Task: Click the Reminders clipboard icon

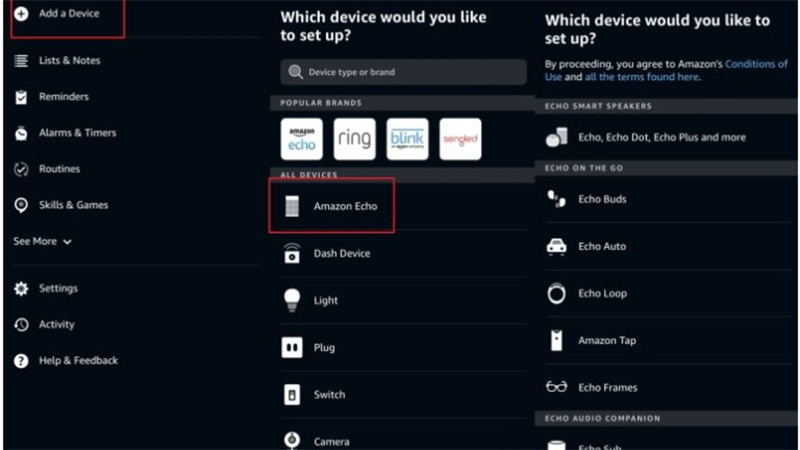Action: (x=21, y=97)
